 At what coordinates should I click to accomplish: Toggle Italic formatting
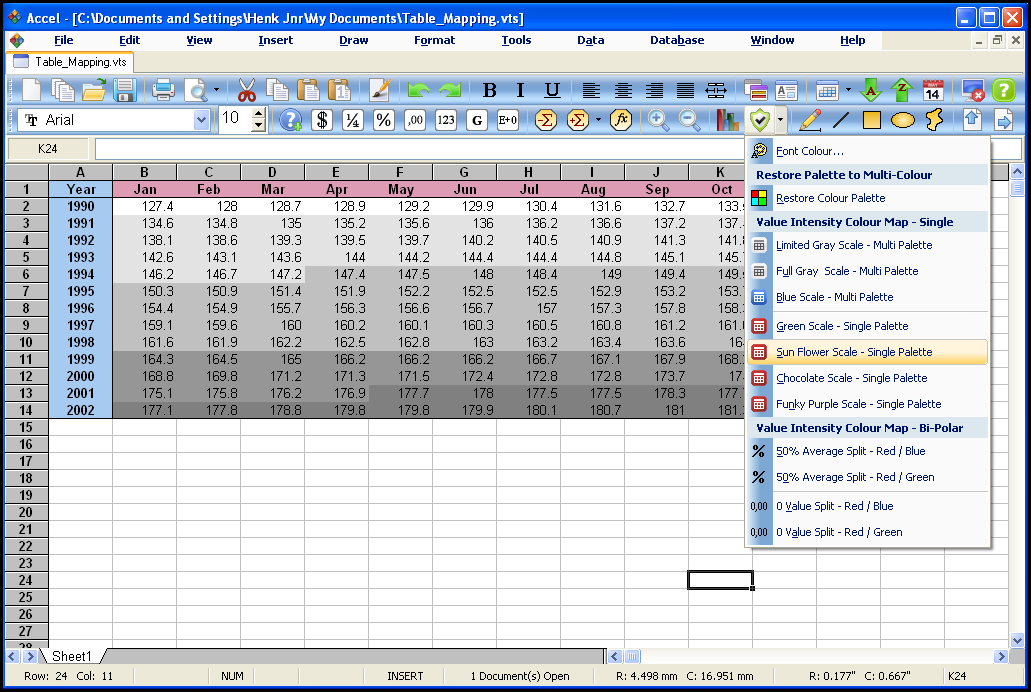pyautogui.click(x=521, y=91)
